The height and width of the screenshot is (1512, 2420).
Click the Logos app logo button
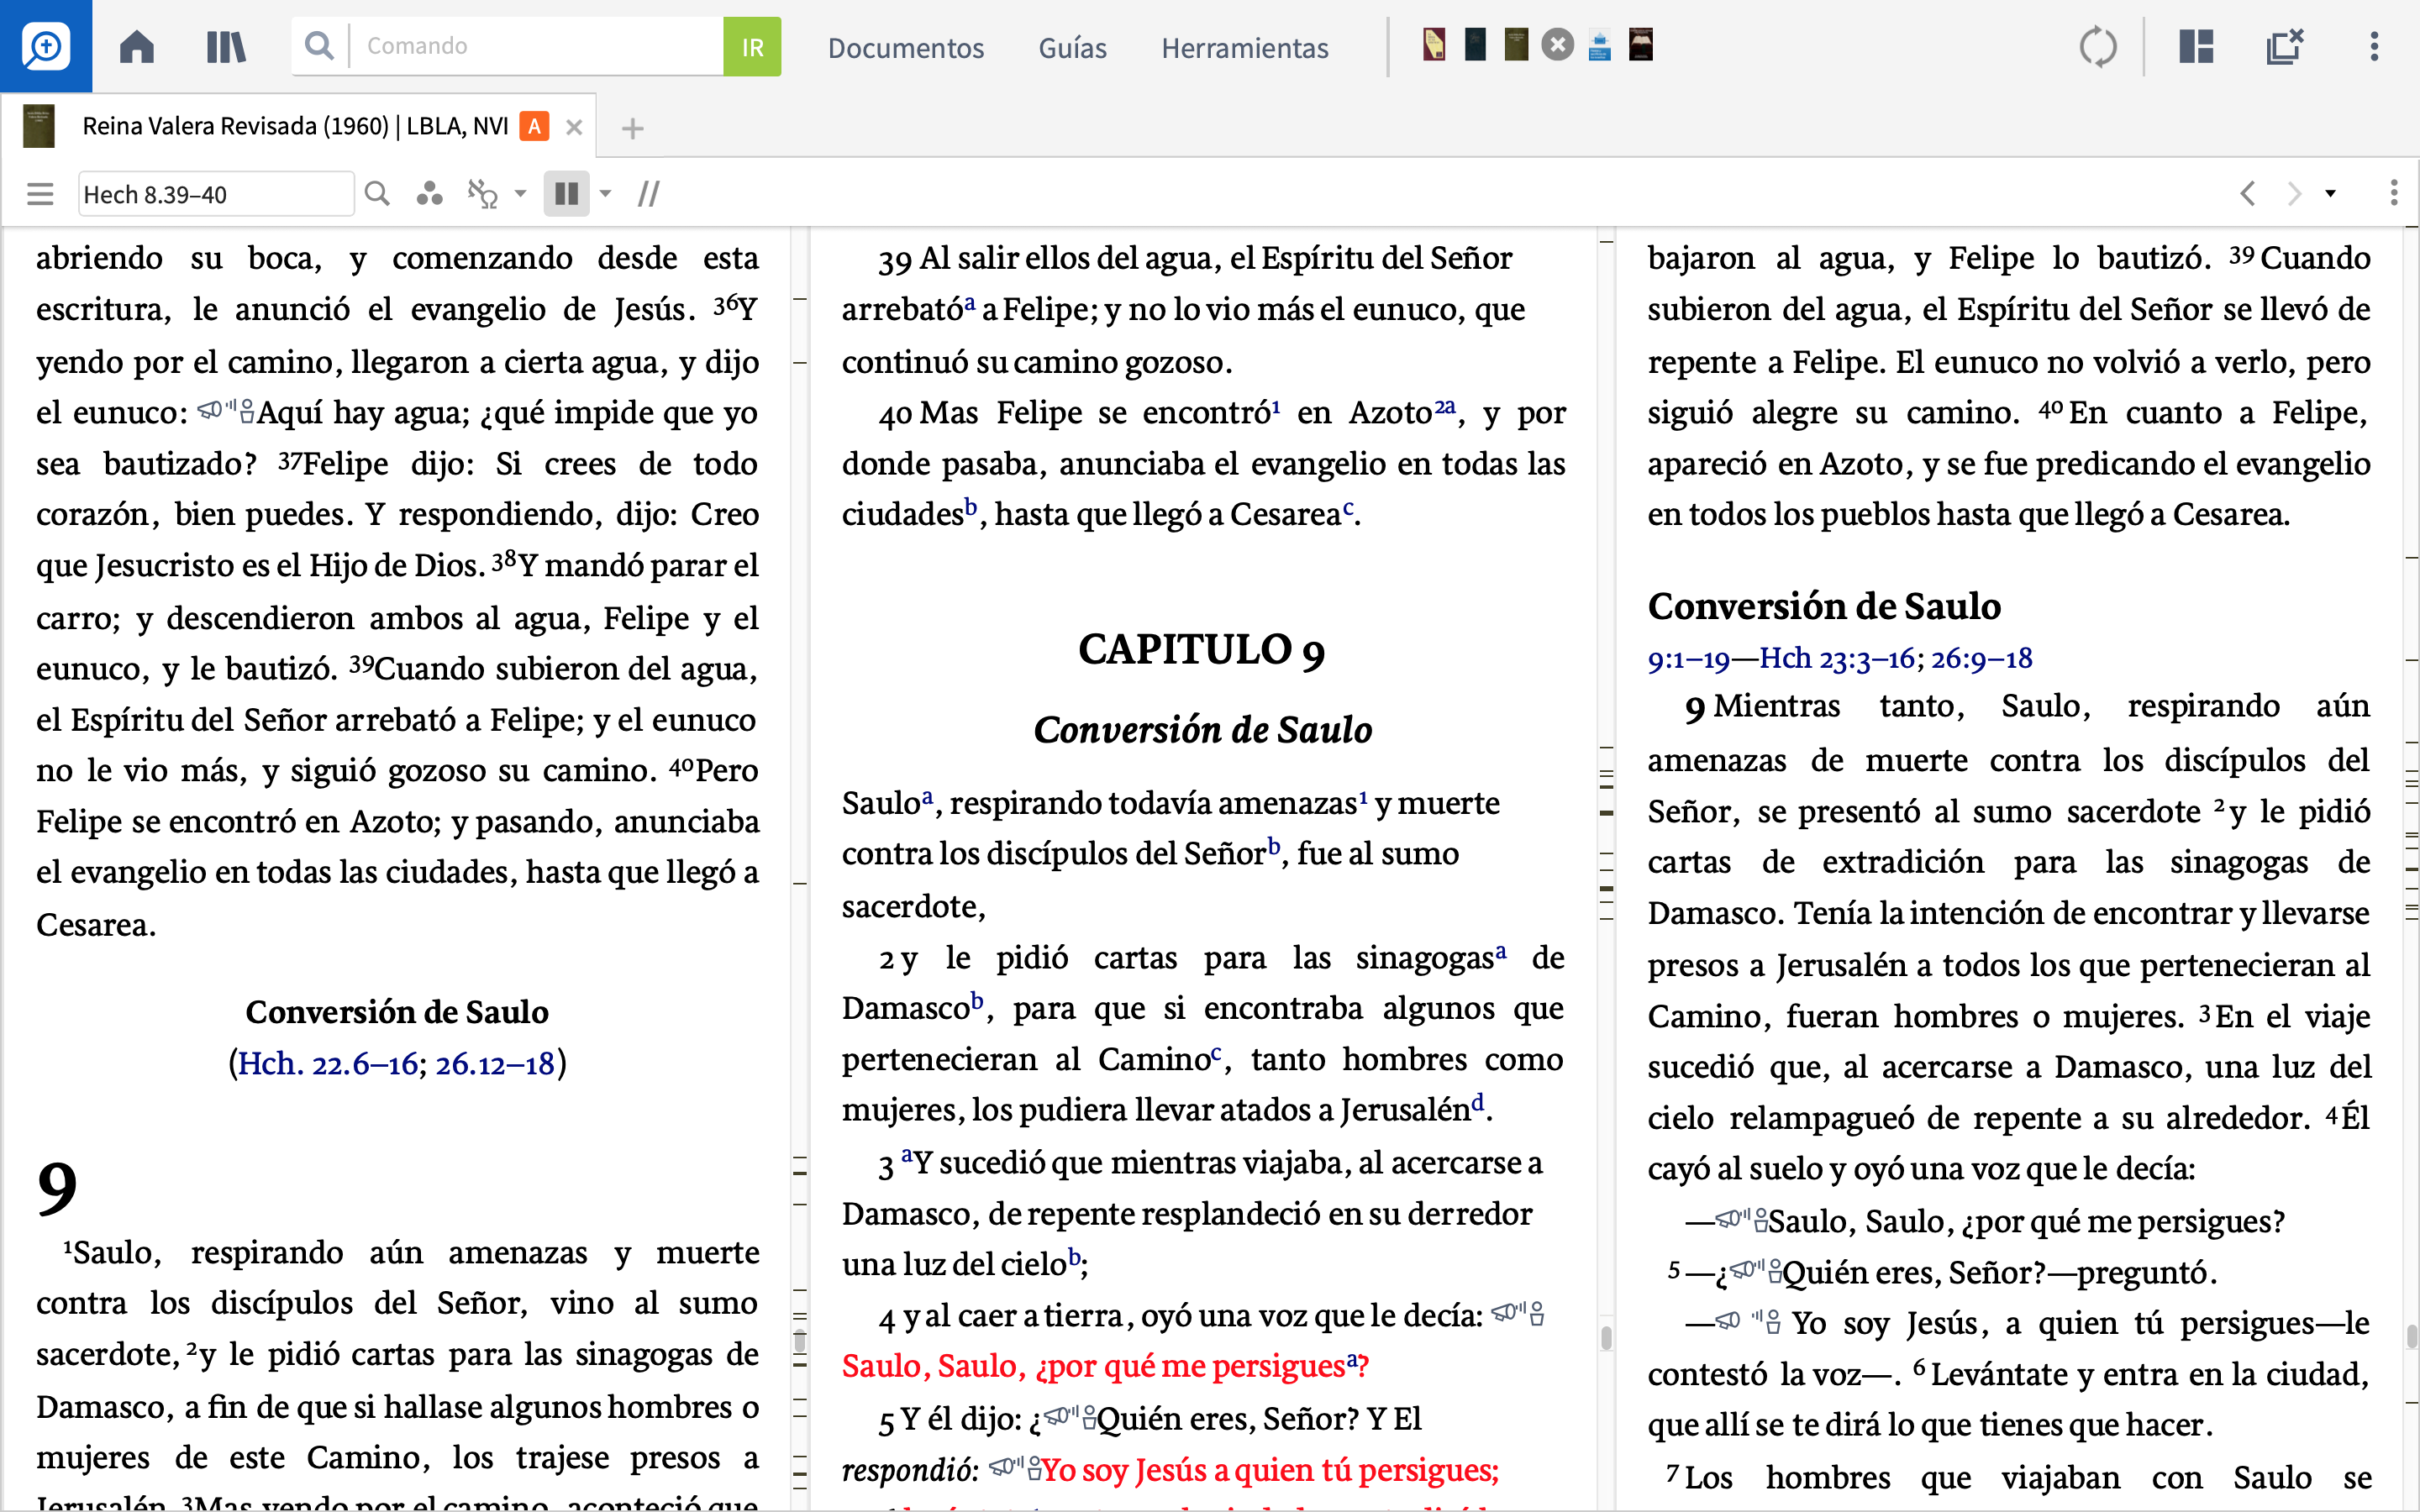(x=46, y=46)
